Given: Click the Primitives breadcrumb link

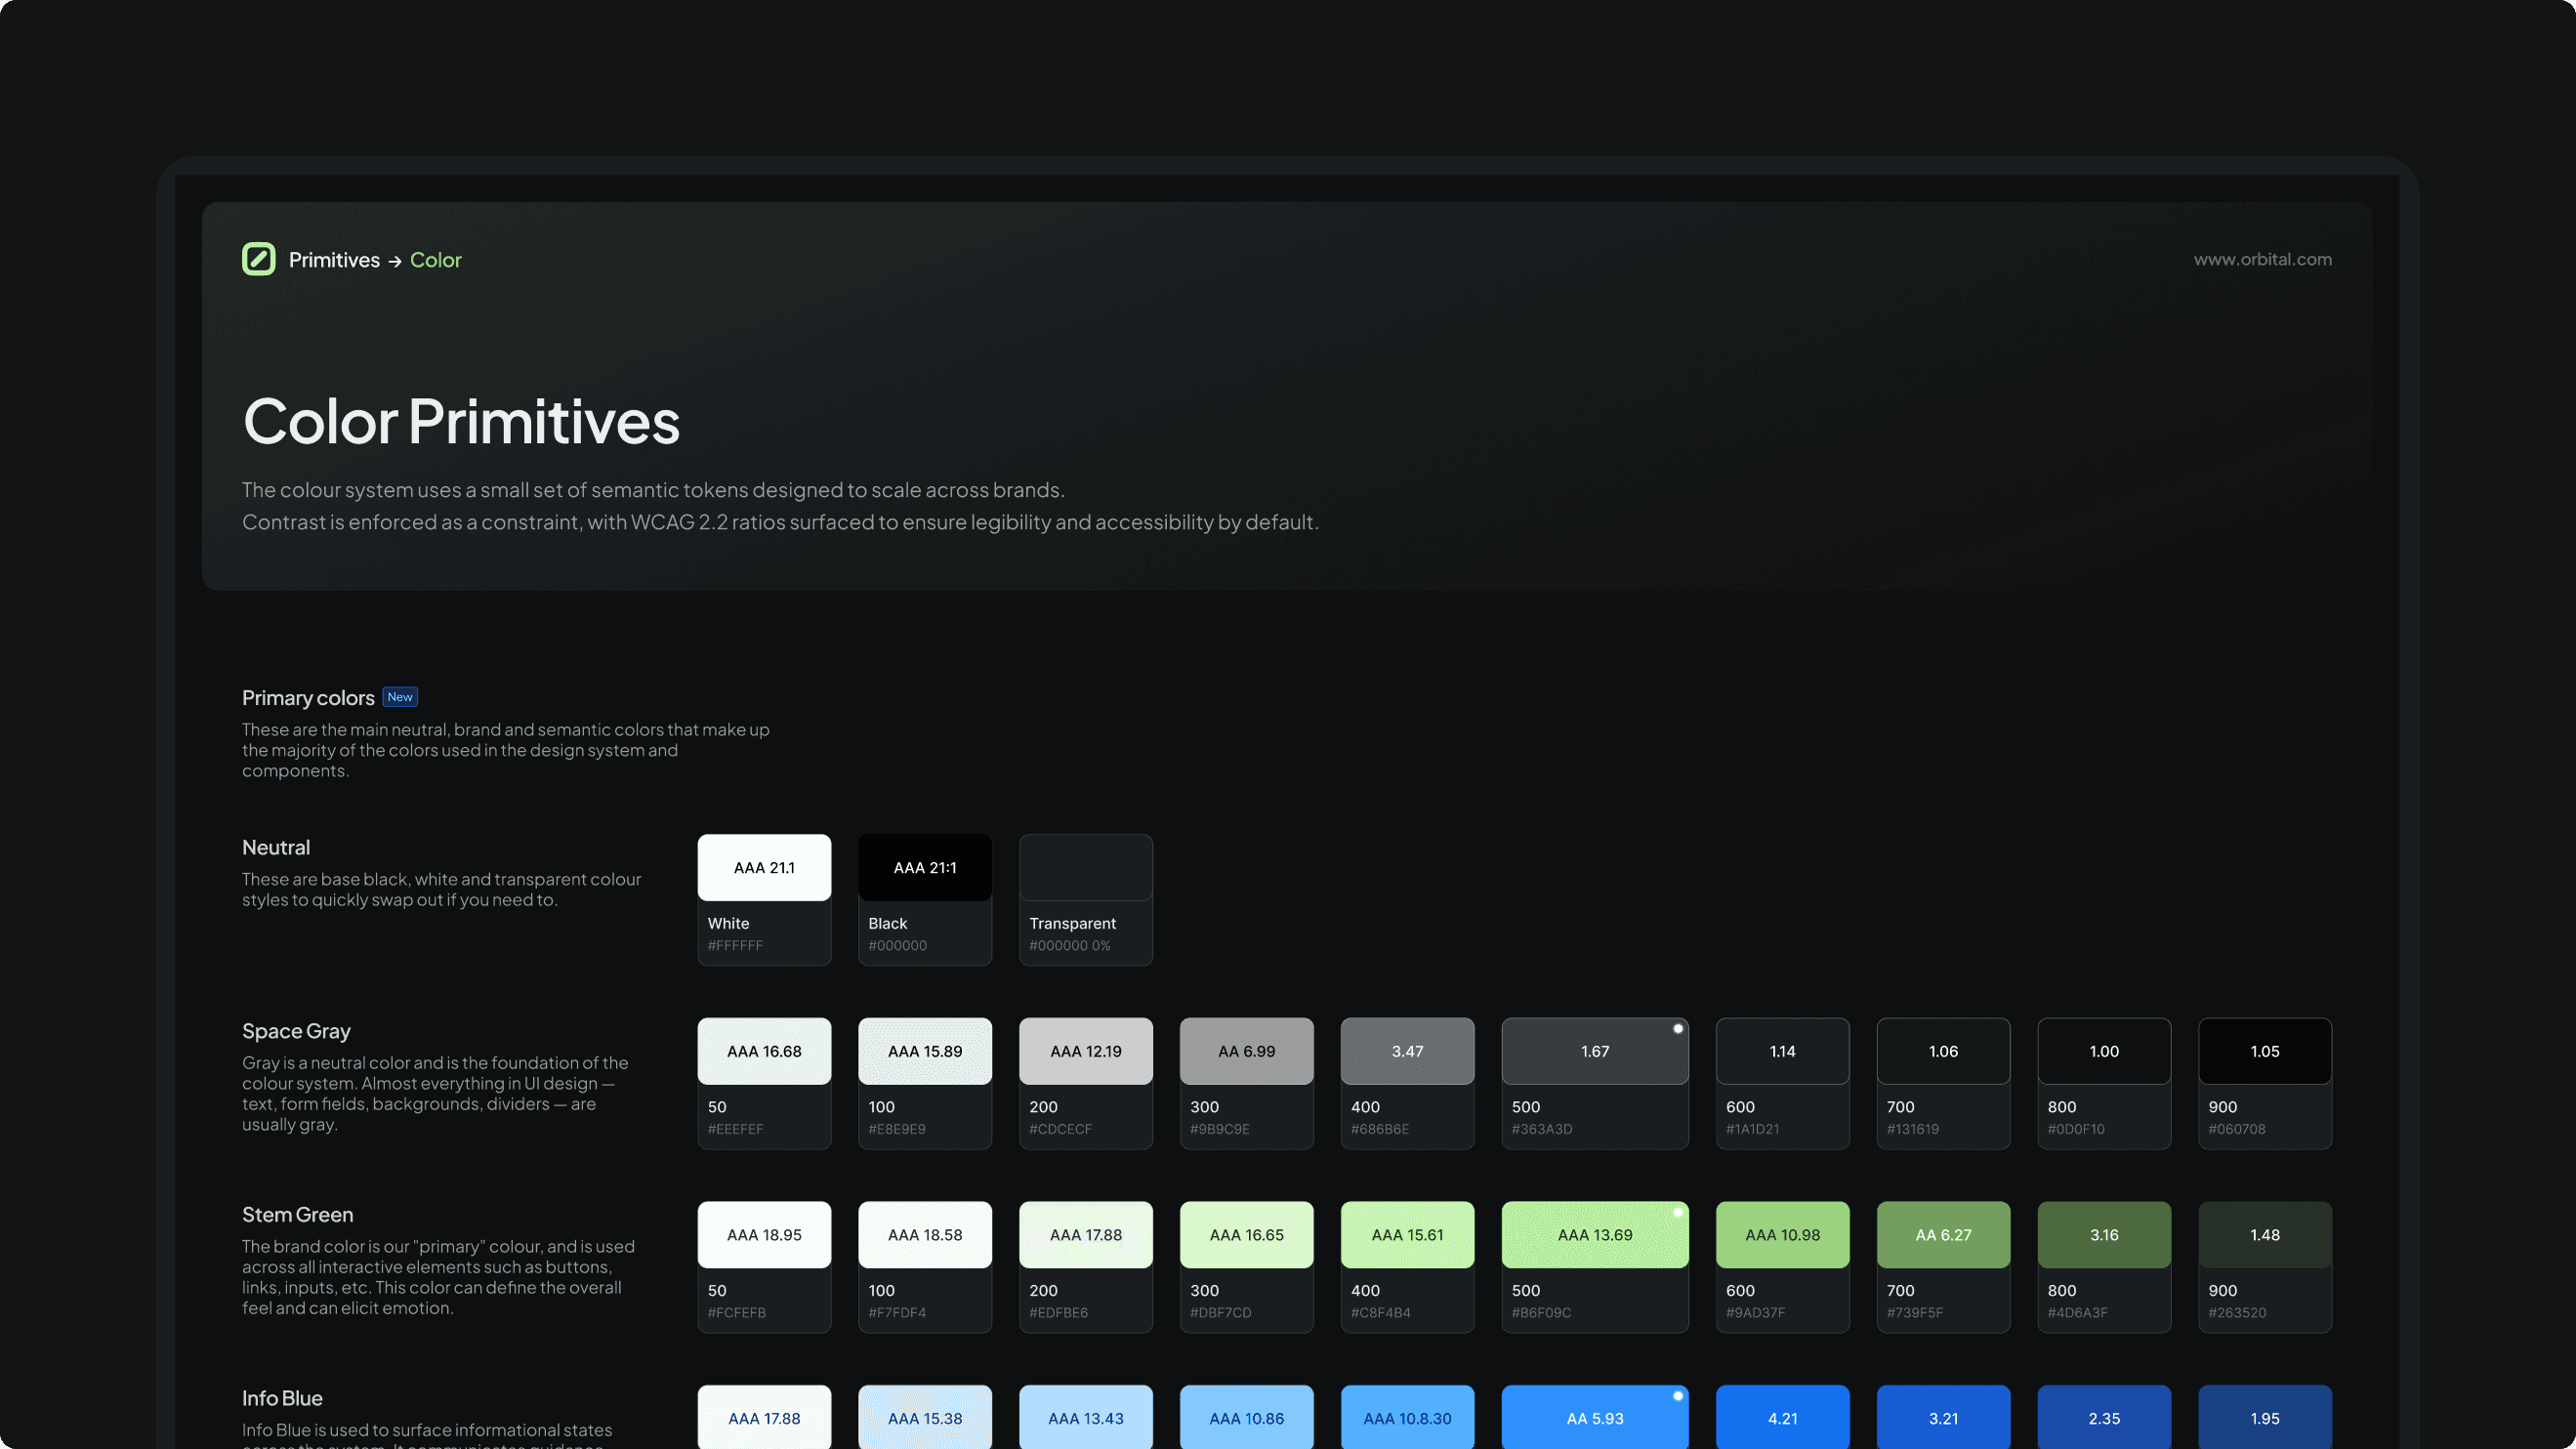Looking at the screenshot, I should click(x=334, y=260).
